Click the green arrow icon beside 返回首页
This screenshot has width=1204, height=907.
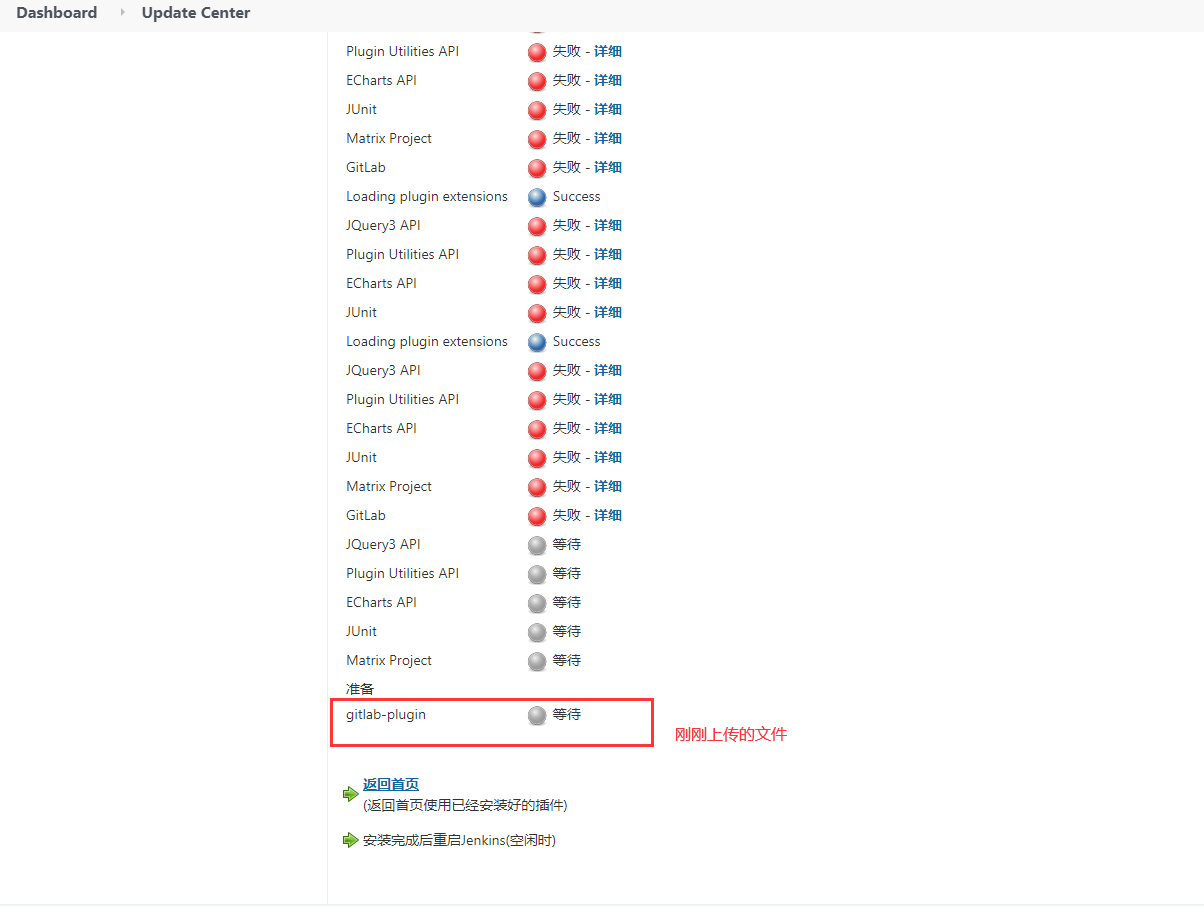pos(351,794)
